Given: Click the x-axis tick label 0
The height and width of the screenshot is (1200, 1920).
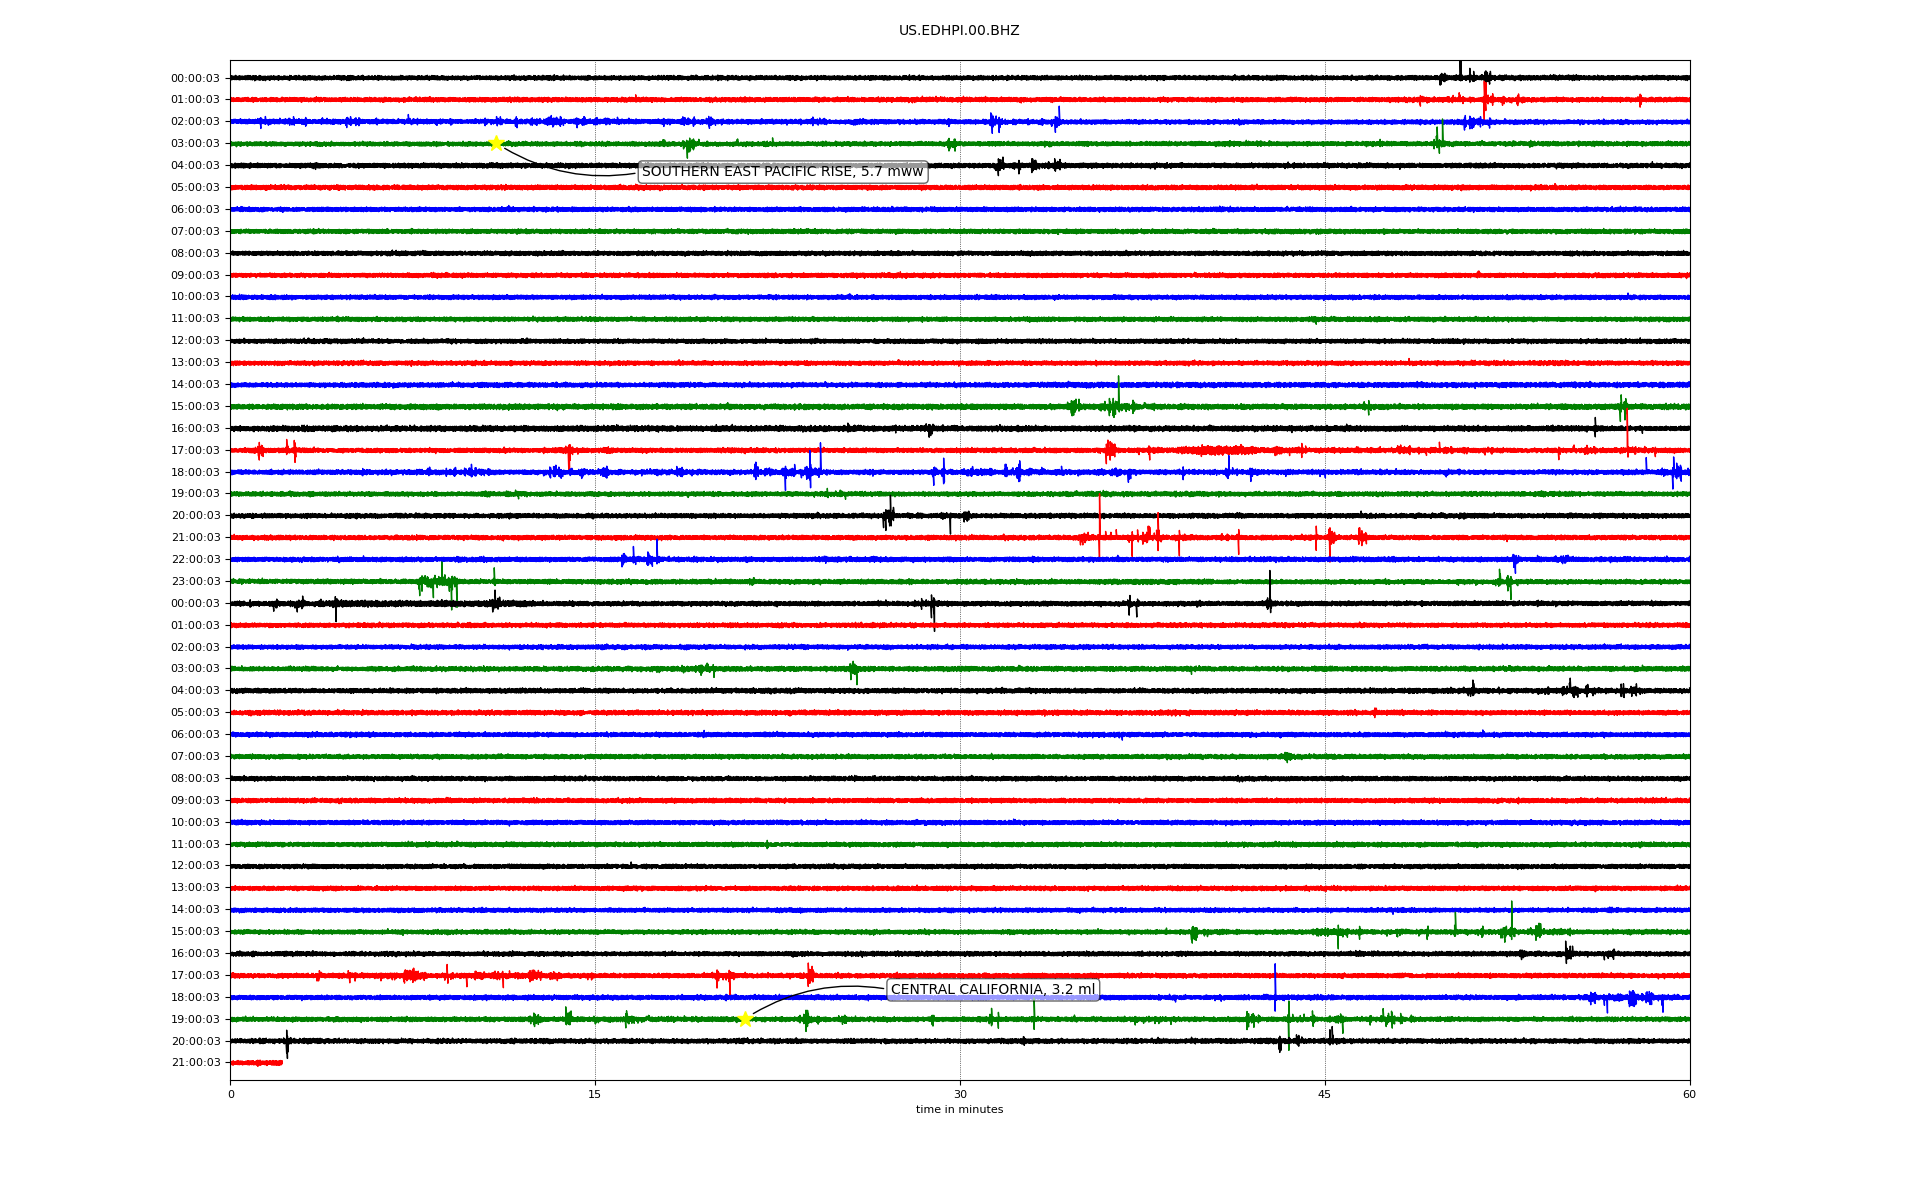Looking at the screenshot, I should point(231,1094).
